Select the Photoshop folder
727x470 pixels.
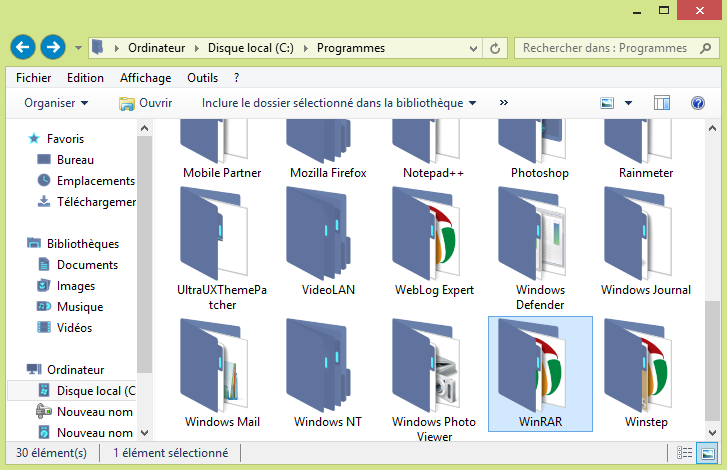click(x=540, y=150)
